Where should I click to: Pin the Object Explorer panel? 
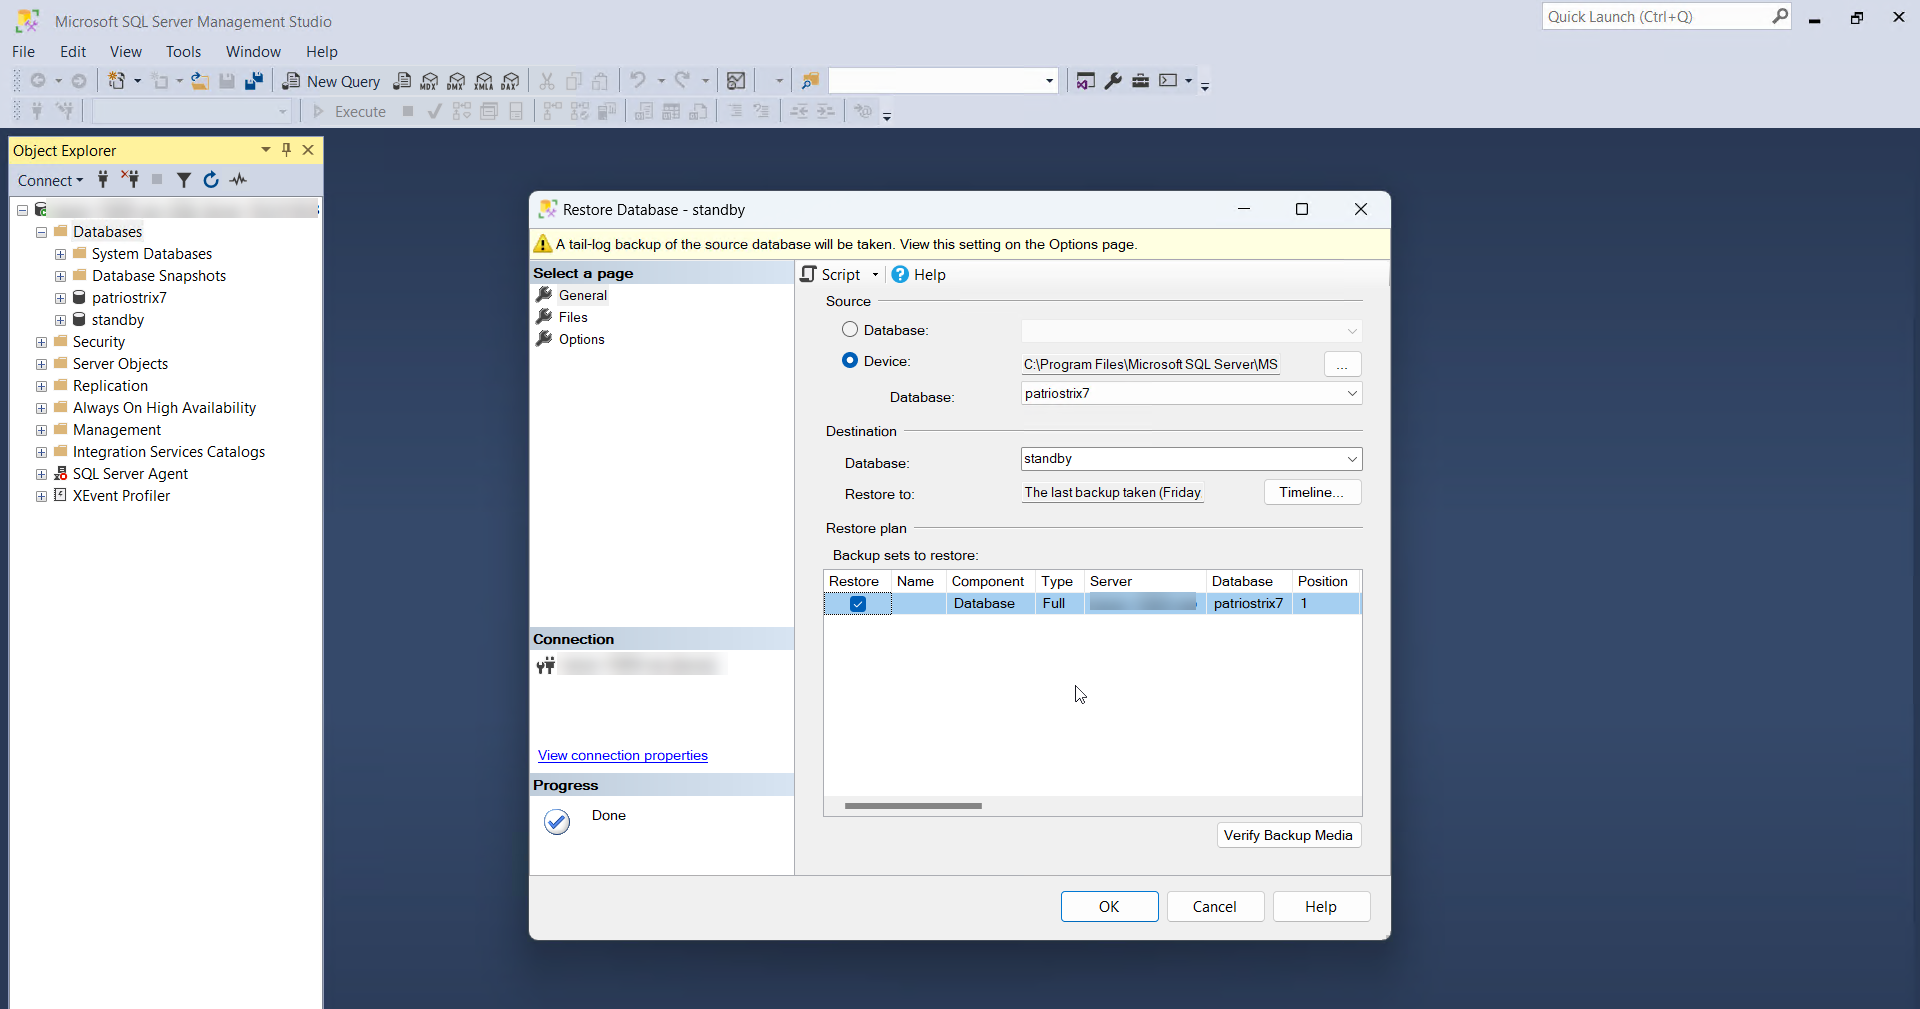[x=287, y=150]
